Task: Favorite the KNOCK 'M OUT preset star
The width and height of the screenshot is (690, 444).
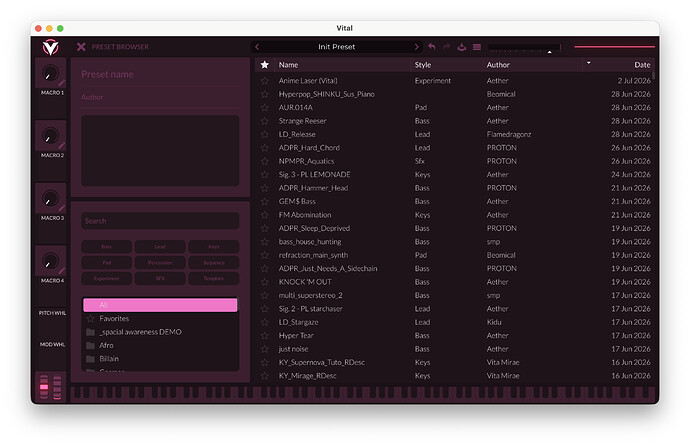Action: click(264, 282)
